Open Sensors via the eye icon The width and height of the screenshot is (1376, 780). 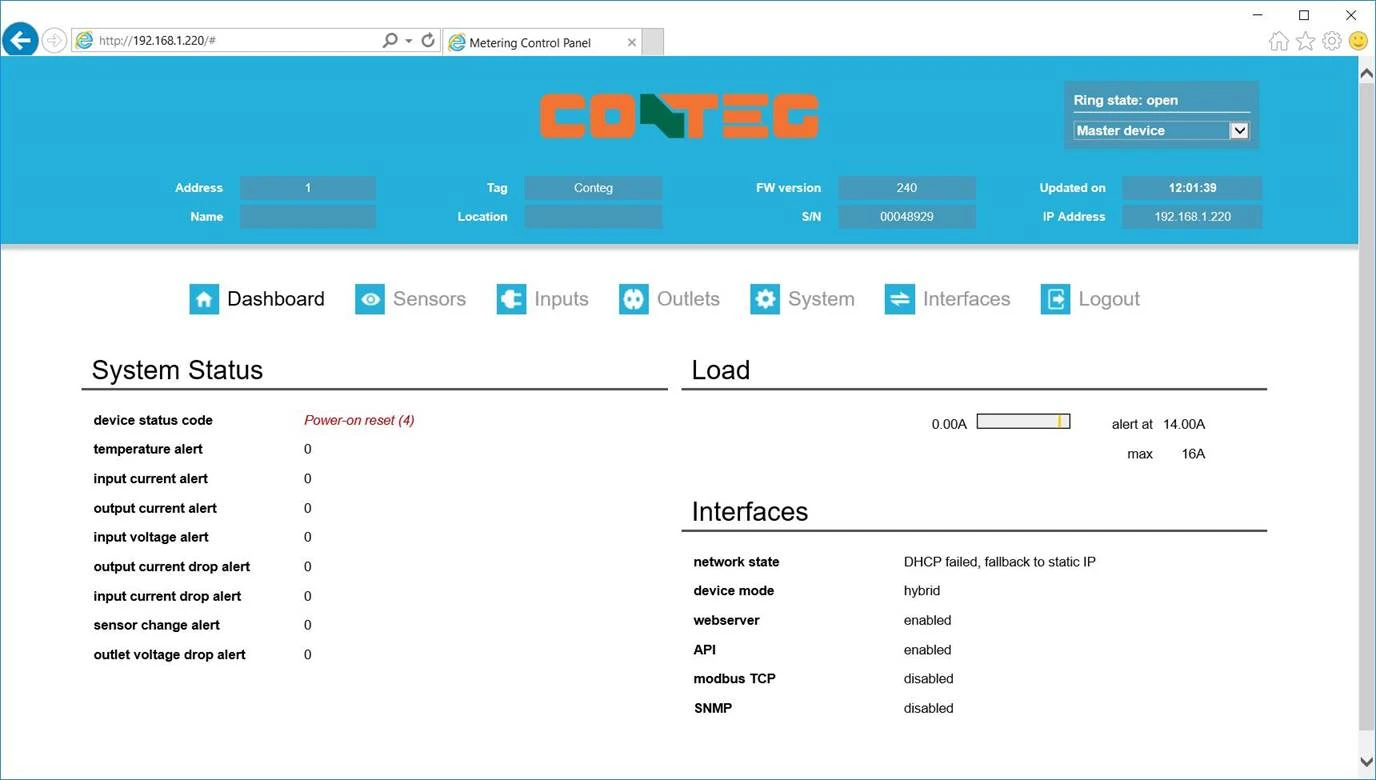[x=370, y=299]
